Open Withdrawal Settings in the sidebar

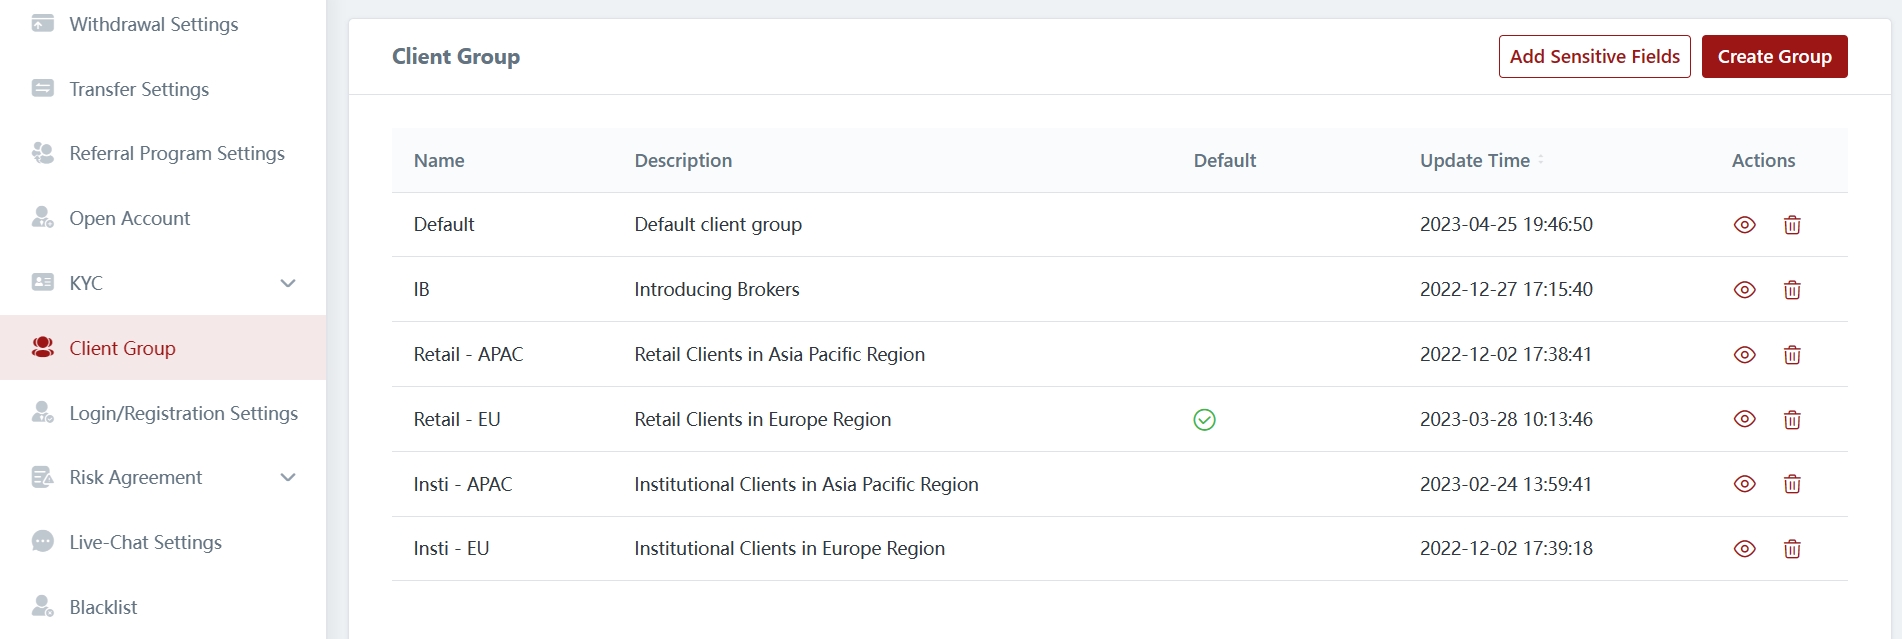[x=153, y=24]
